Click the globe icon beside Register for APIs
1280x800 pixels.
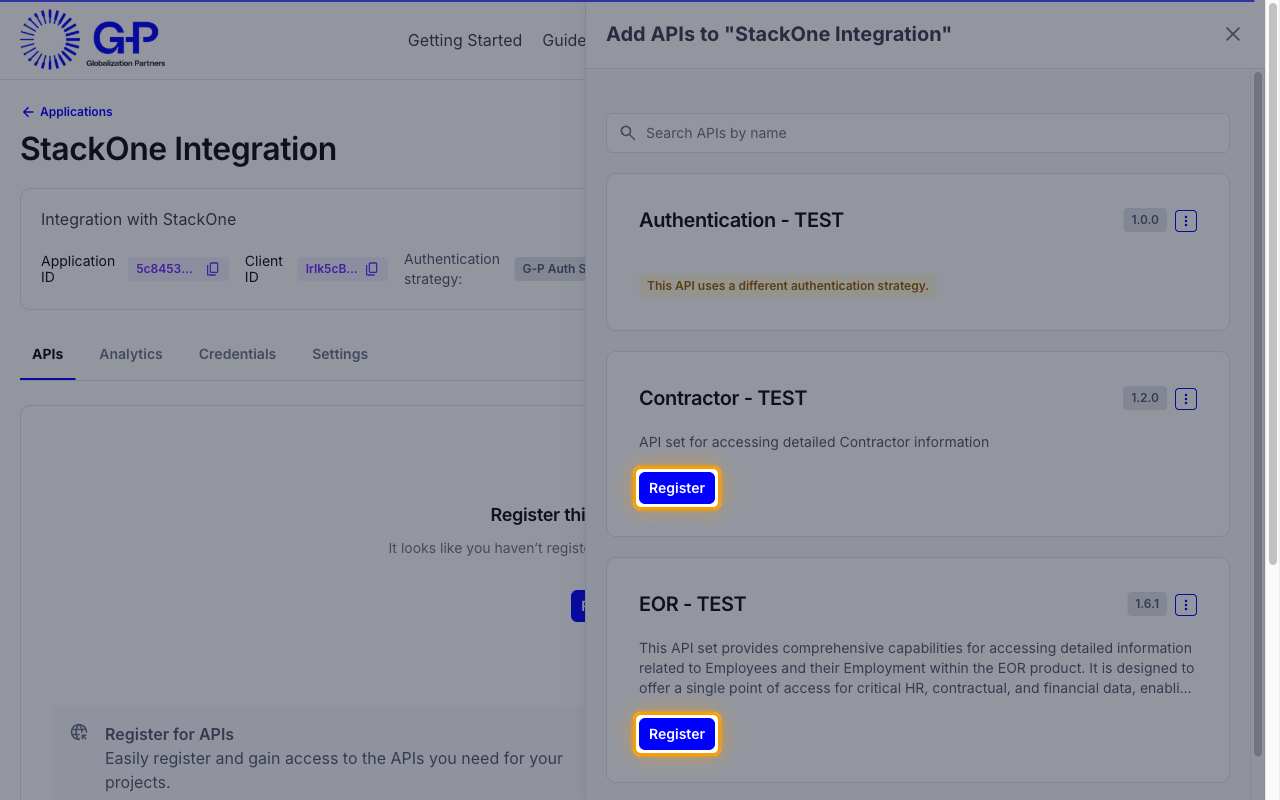point(79,732)
